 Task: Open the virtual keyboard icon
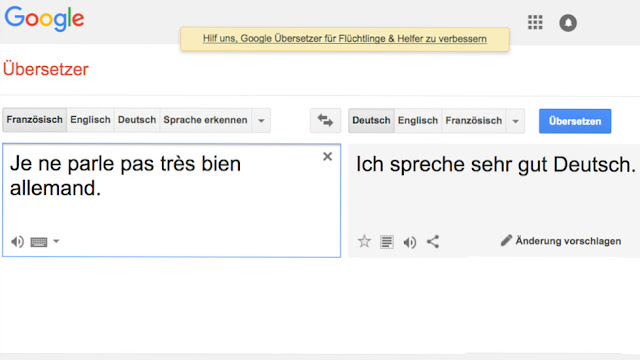coord(39,242)
